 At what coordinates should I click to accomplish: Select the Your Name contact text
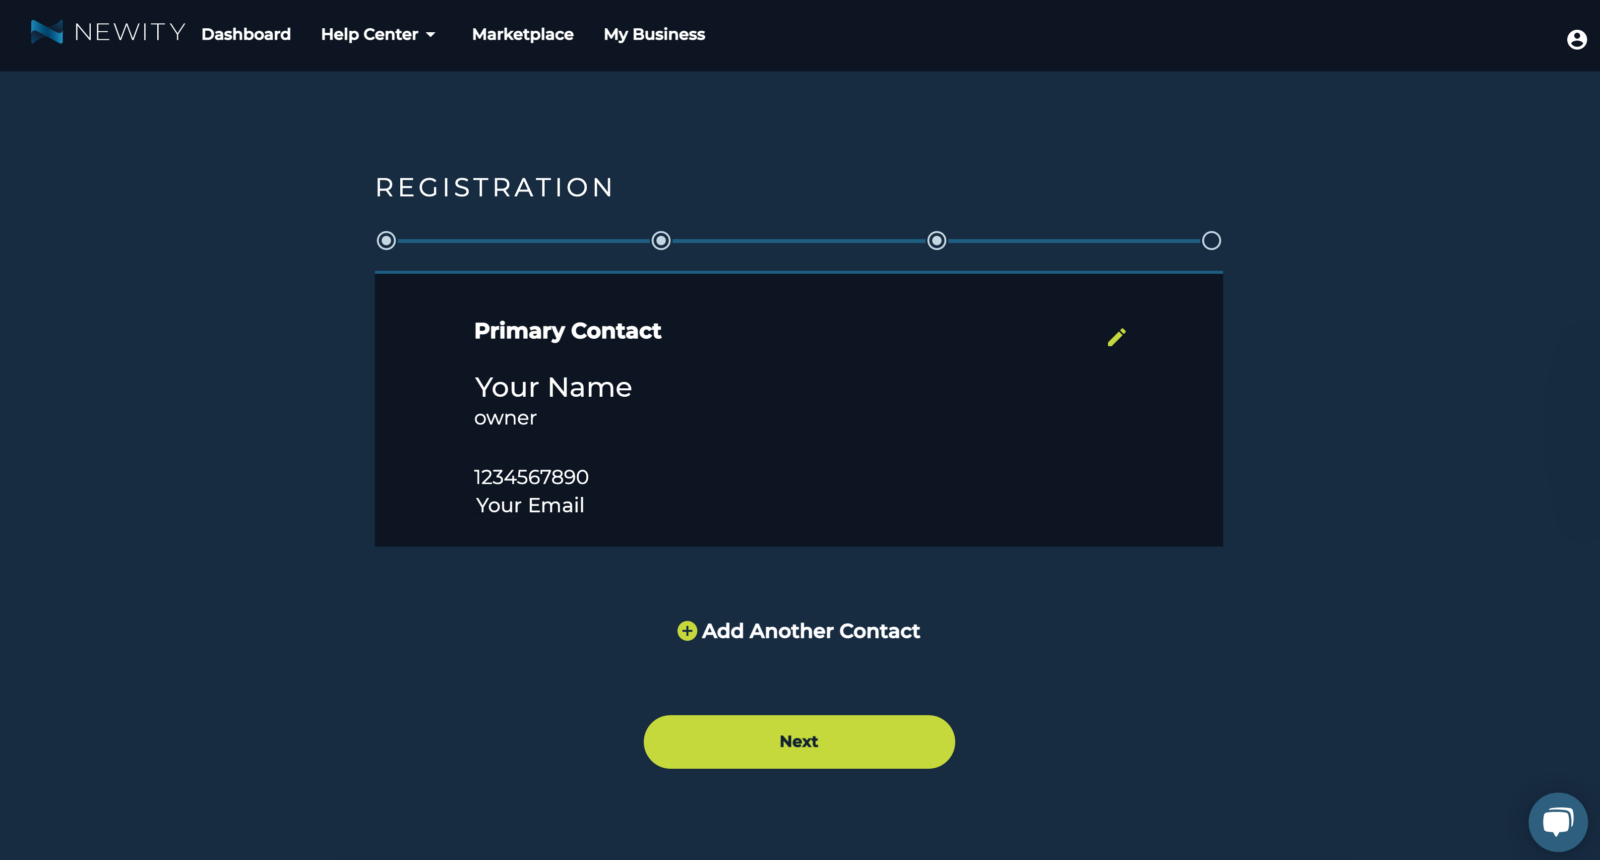click(x=553, y=387)
